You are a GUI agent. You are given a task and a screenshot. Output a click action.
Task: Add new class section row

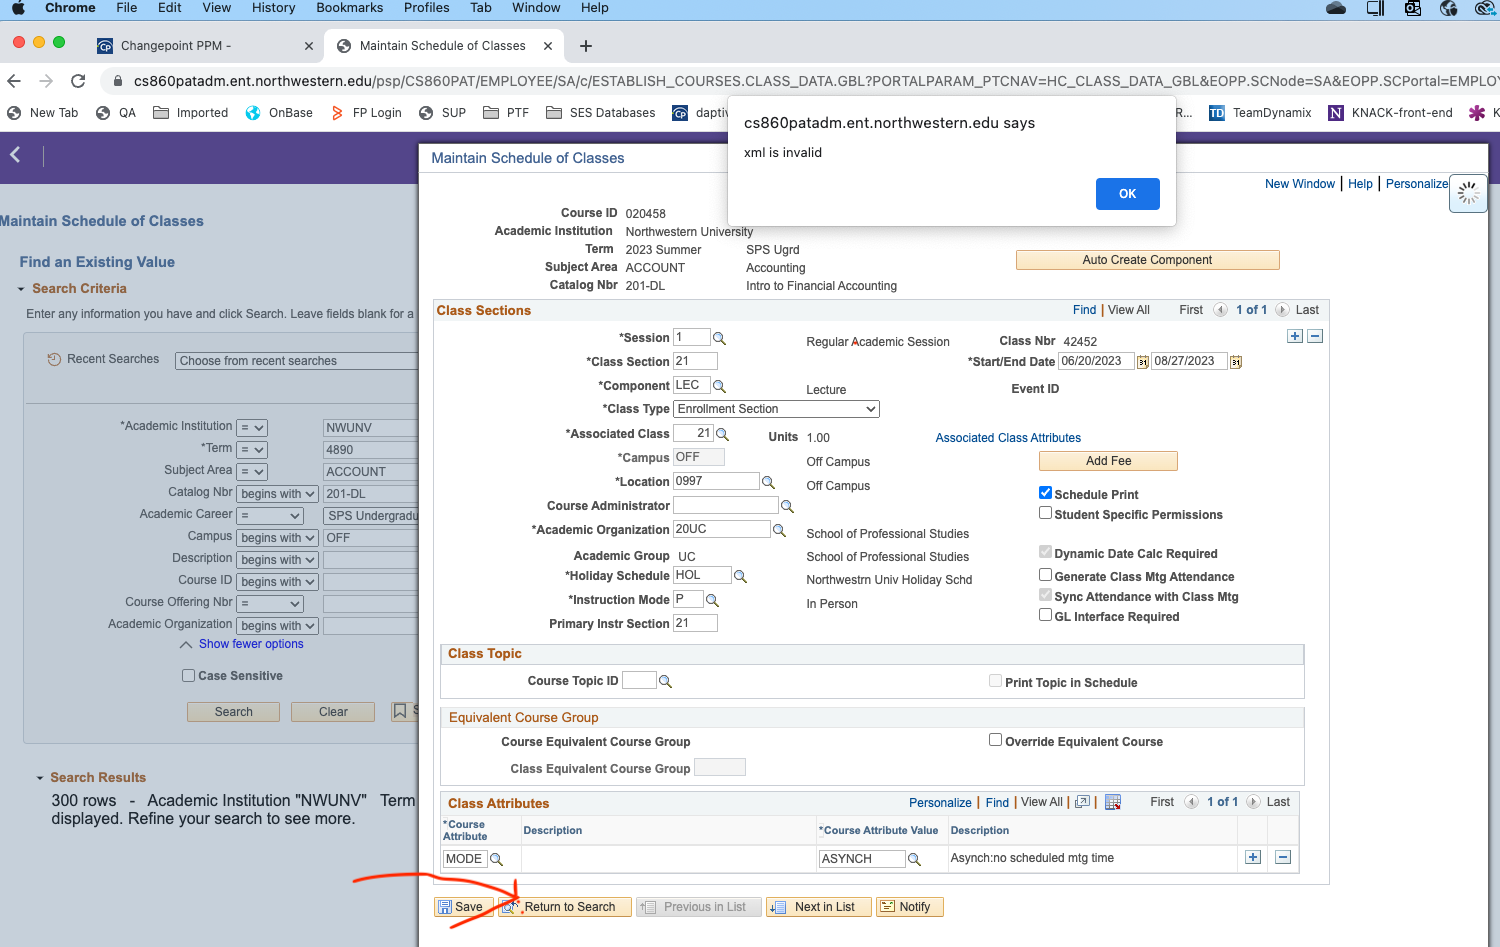[1295, 336]
